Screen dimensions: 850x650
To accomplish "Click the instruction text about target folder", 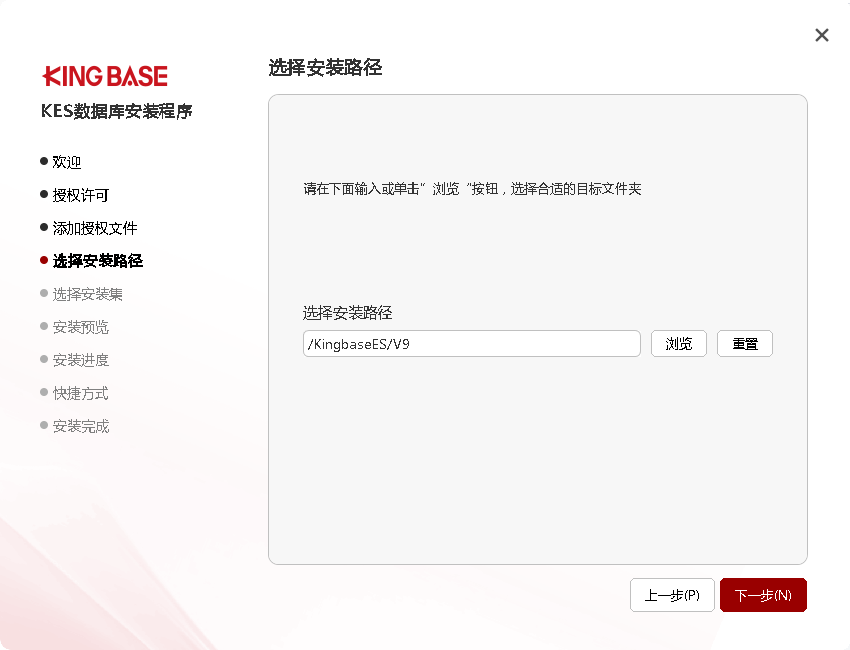I will click(x=472, y=188).
